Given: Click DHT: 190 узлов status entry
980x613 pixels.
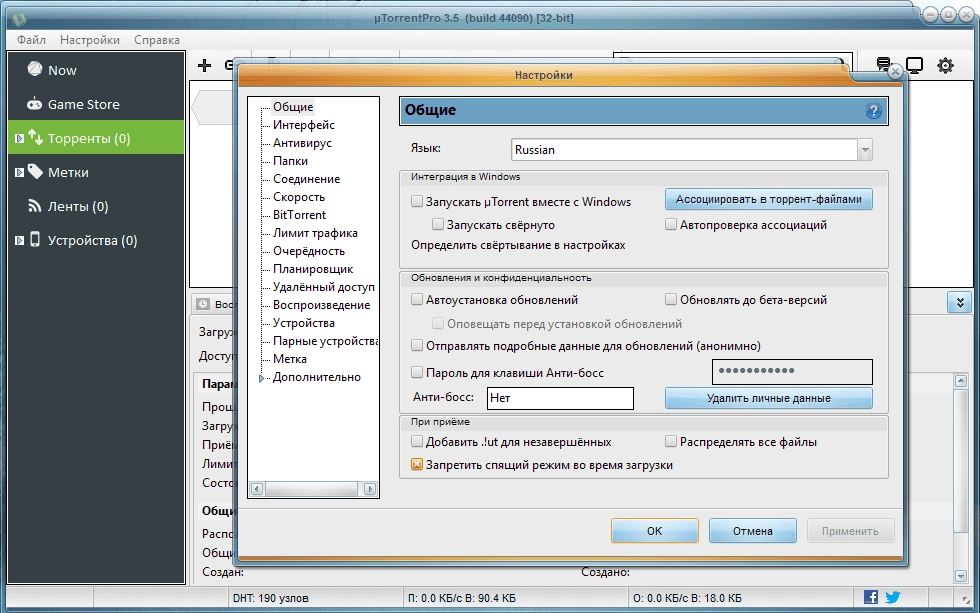Looking at the screenshot, I should tap(271, 598).
